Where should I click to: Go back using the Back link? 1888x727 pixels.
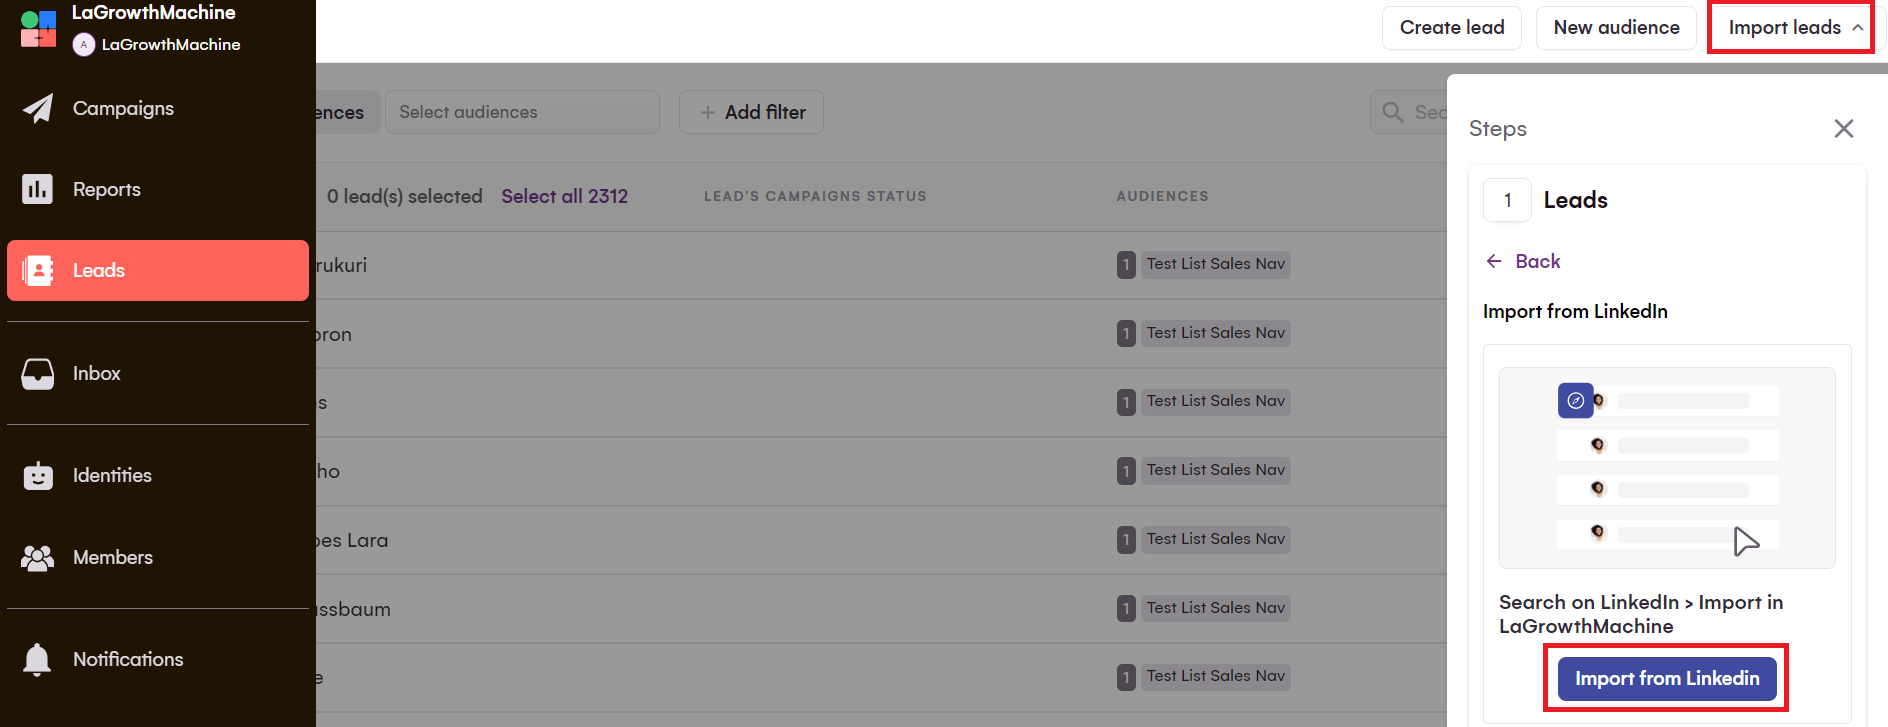click(x=1523, y=261)
